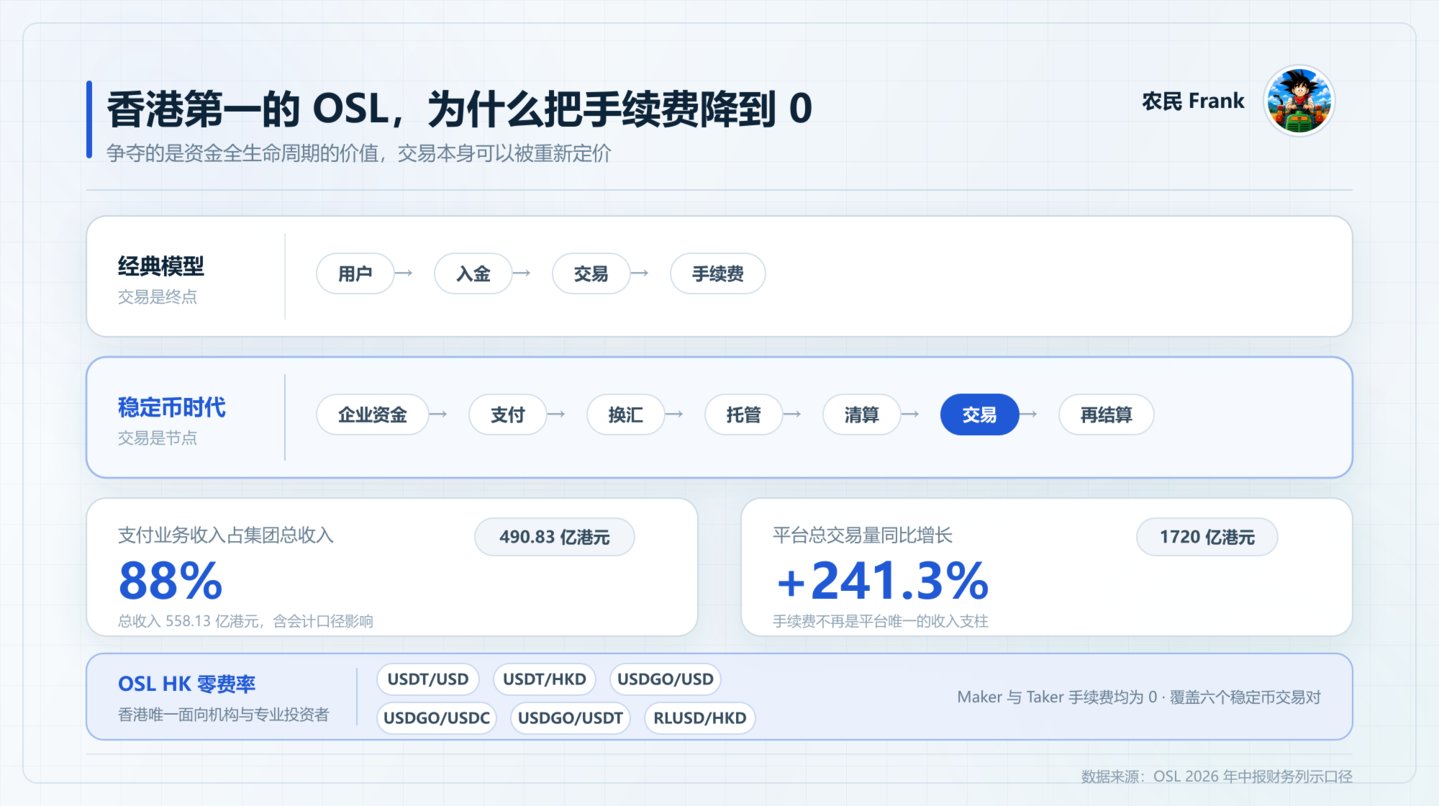Click the 交易是终点 caption

(x=158, y=297)
